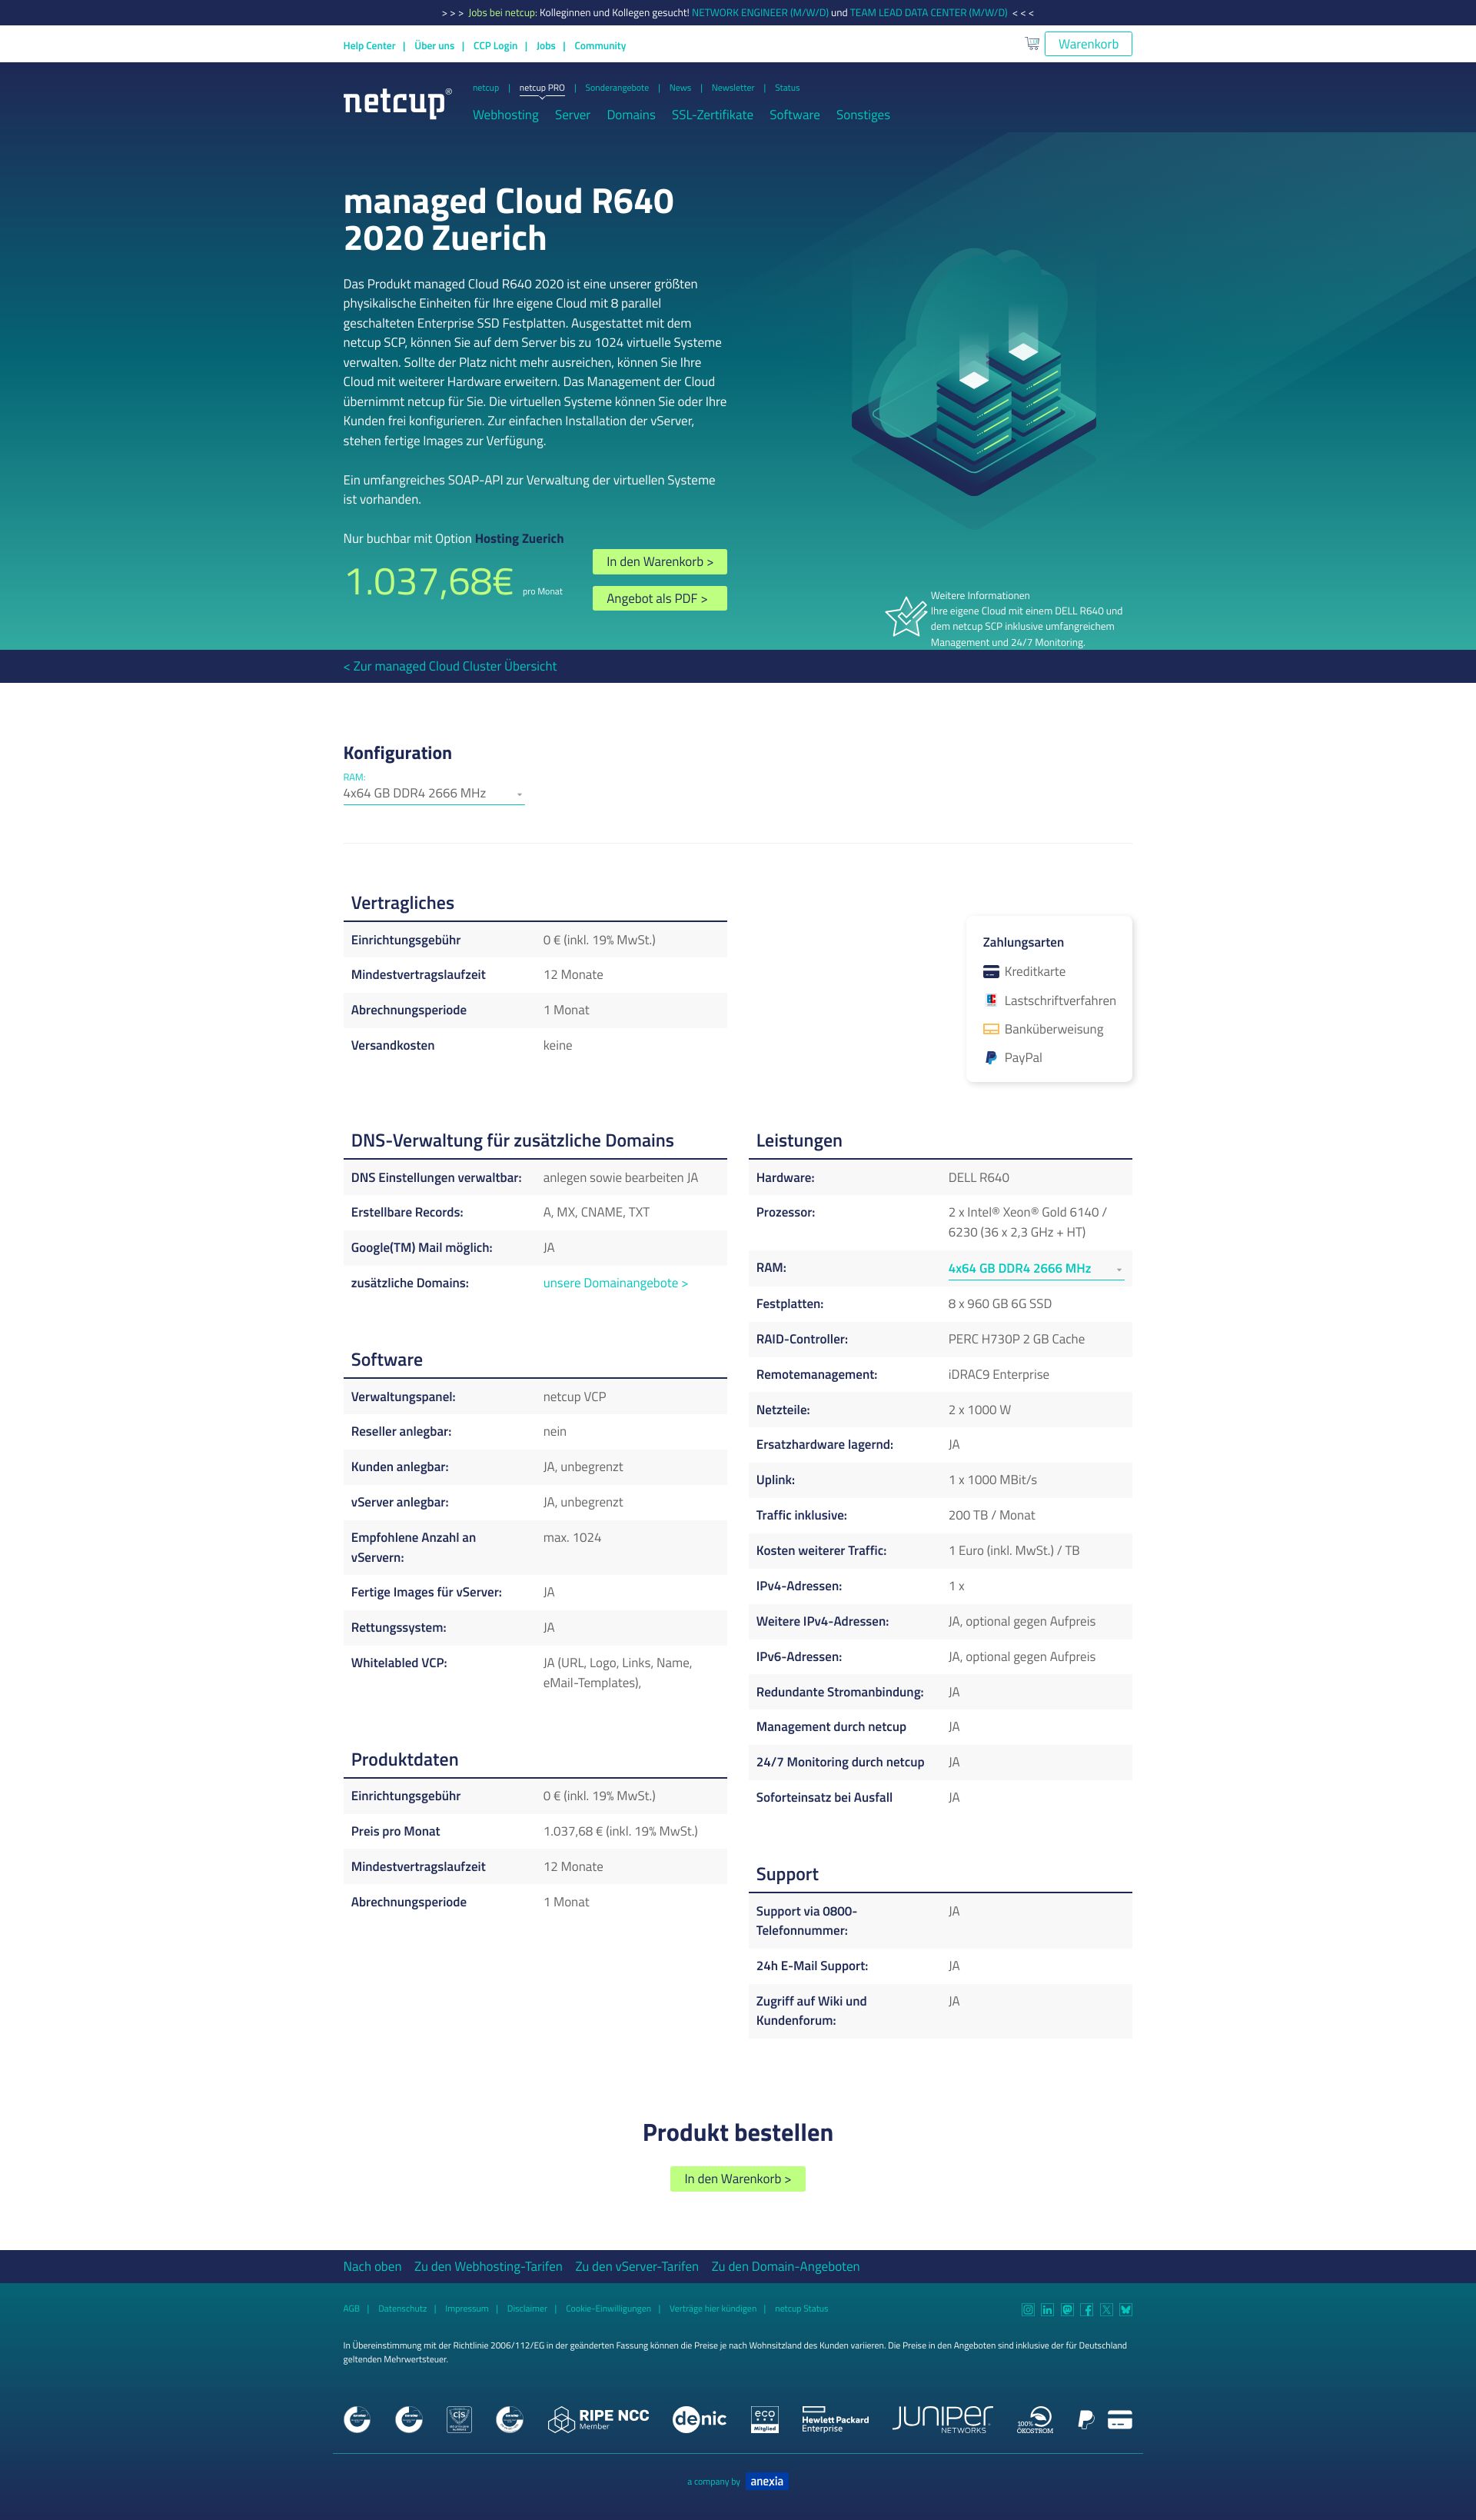1476x2520 pixels.
Task: Open the RAM dropdown under Konfiguration
Action: (433, 793)
